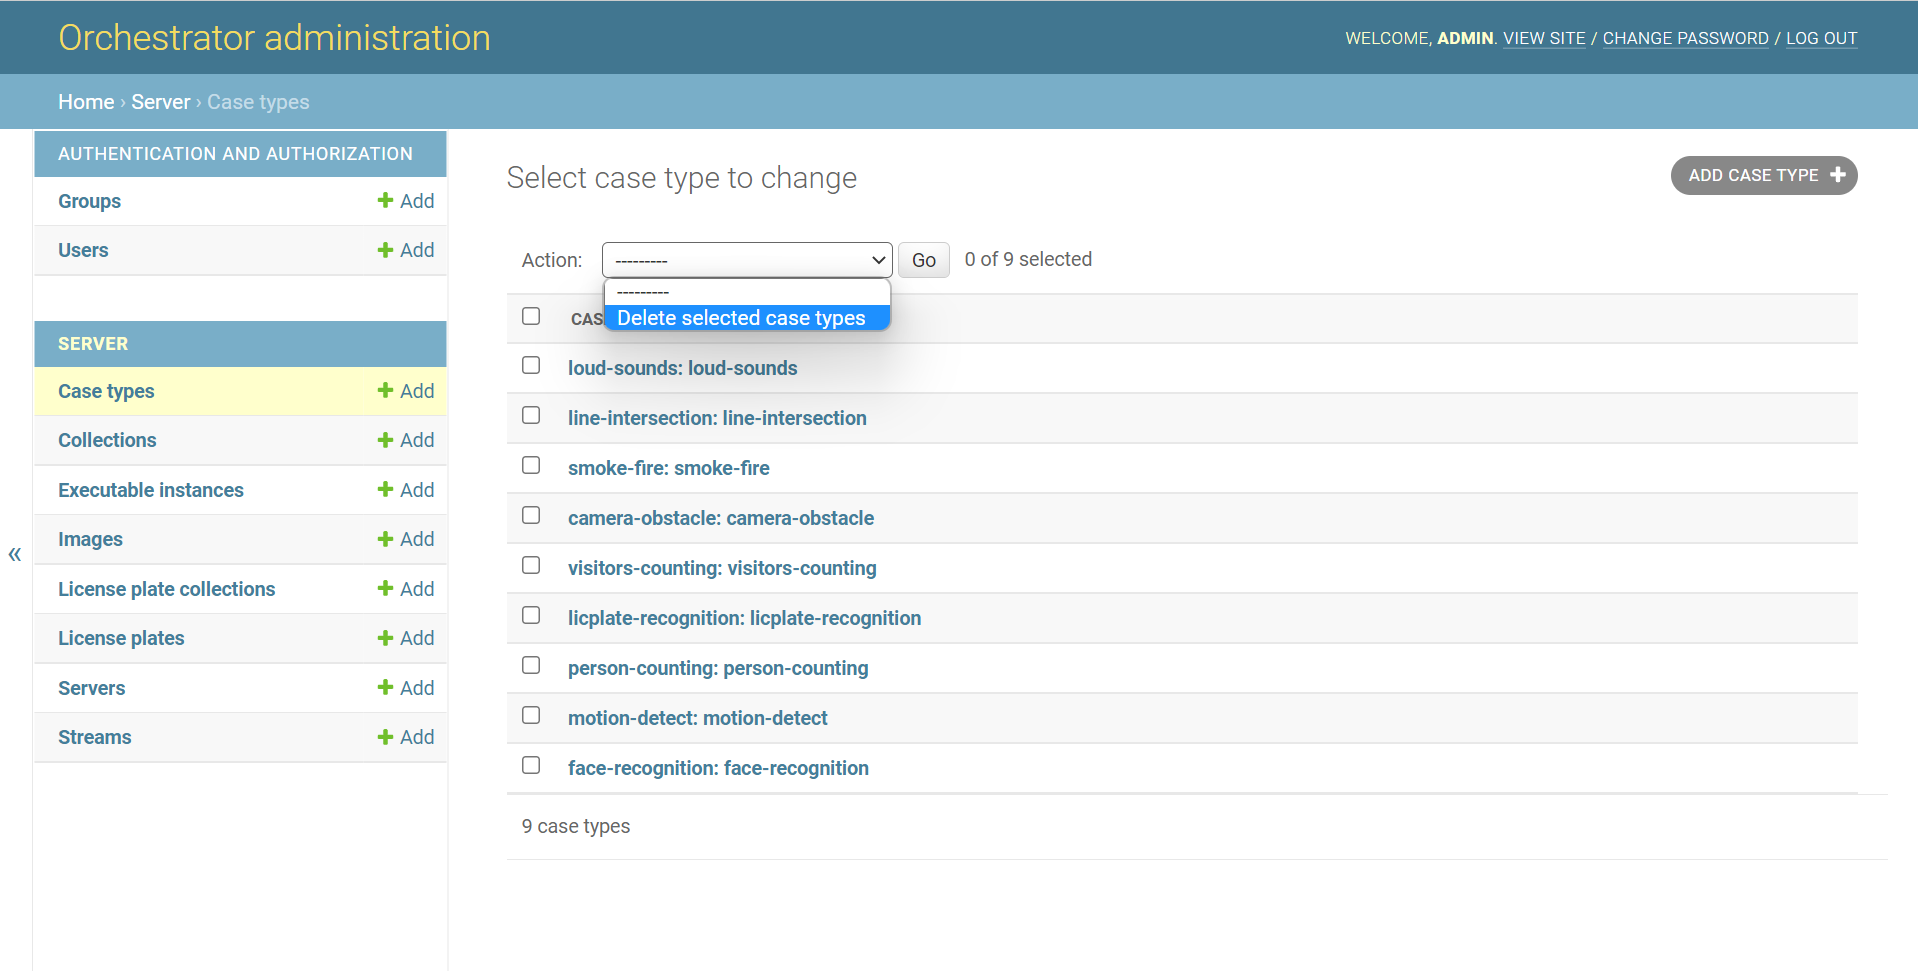
Task: Tick the checkbox for motion-detect
Action: pos(531,716)
